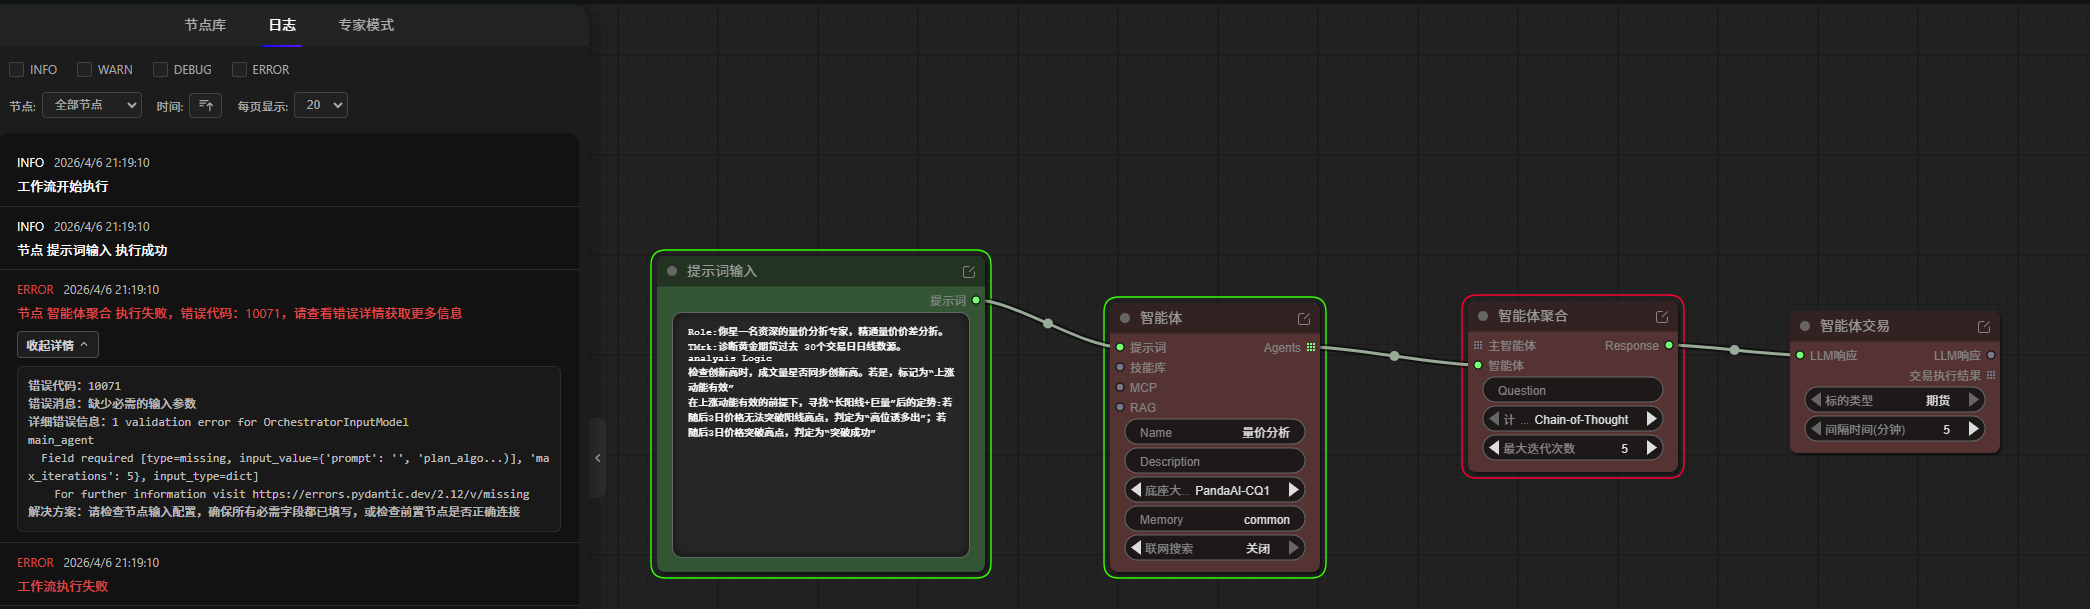Switch to the 节点库 tab
2090x609 pixels.
coord(205,25)
